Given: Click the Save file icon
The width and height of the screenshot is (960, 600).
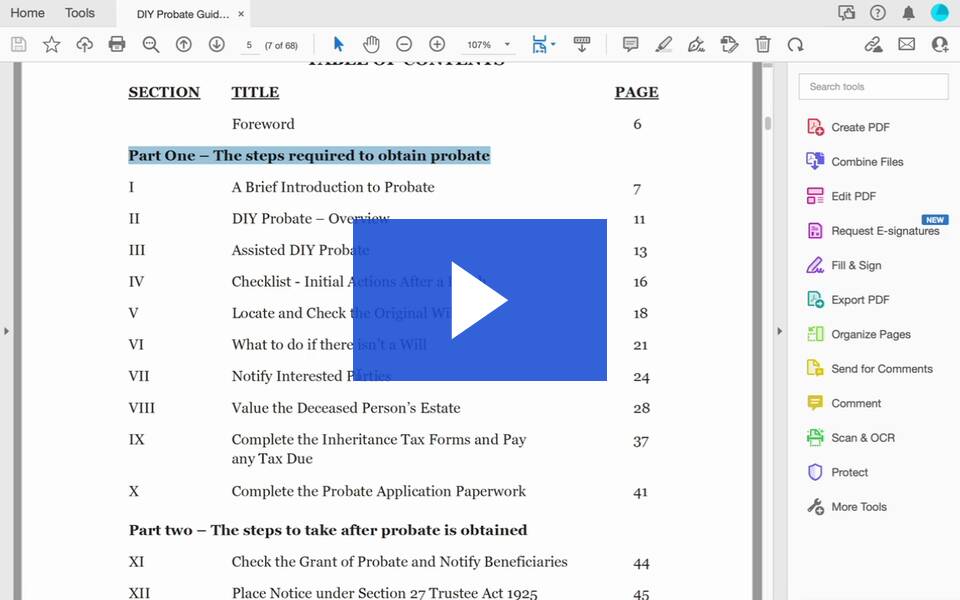Looking at the screenshot, I should [19, 44].
